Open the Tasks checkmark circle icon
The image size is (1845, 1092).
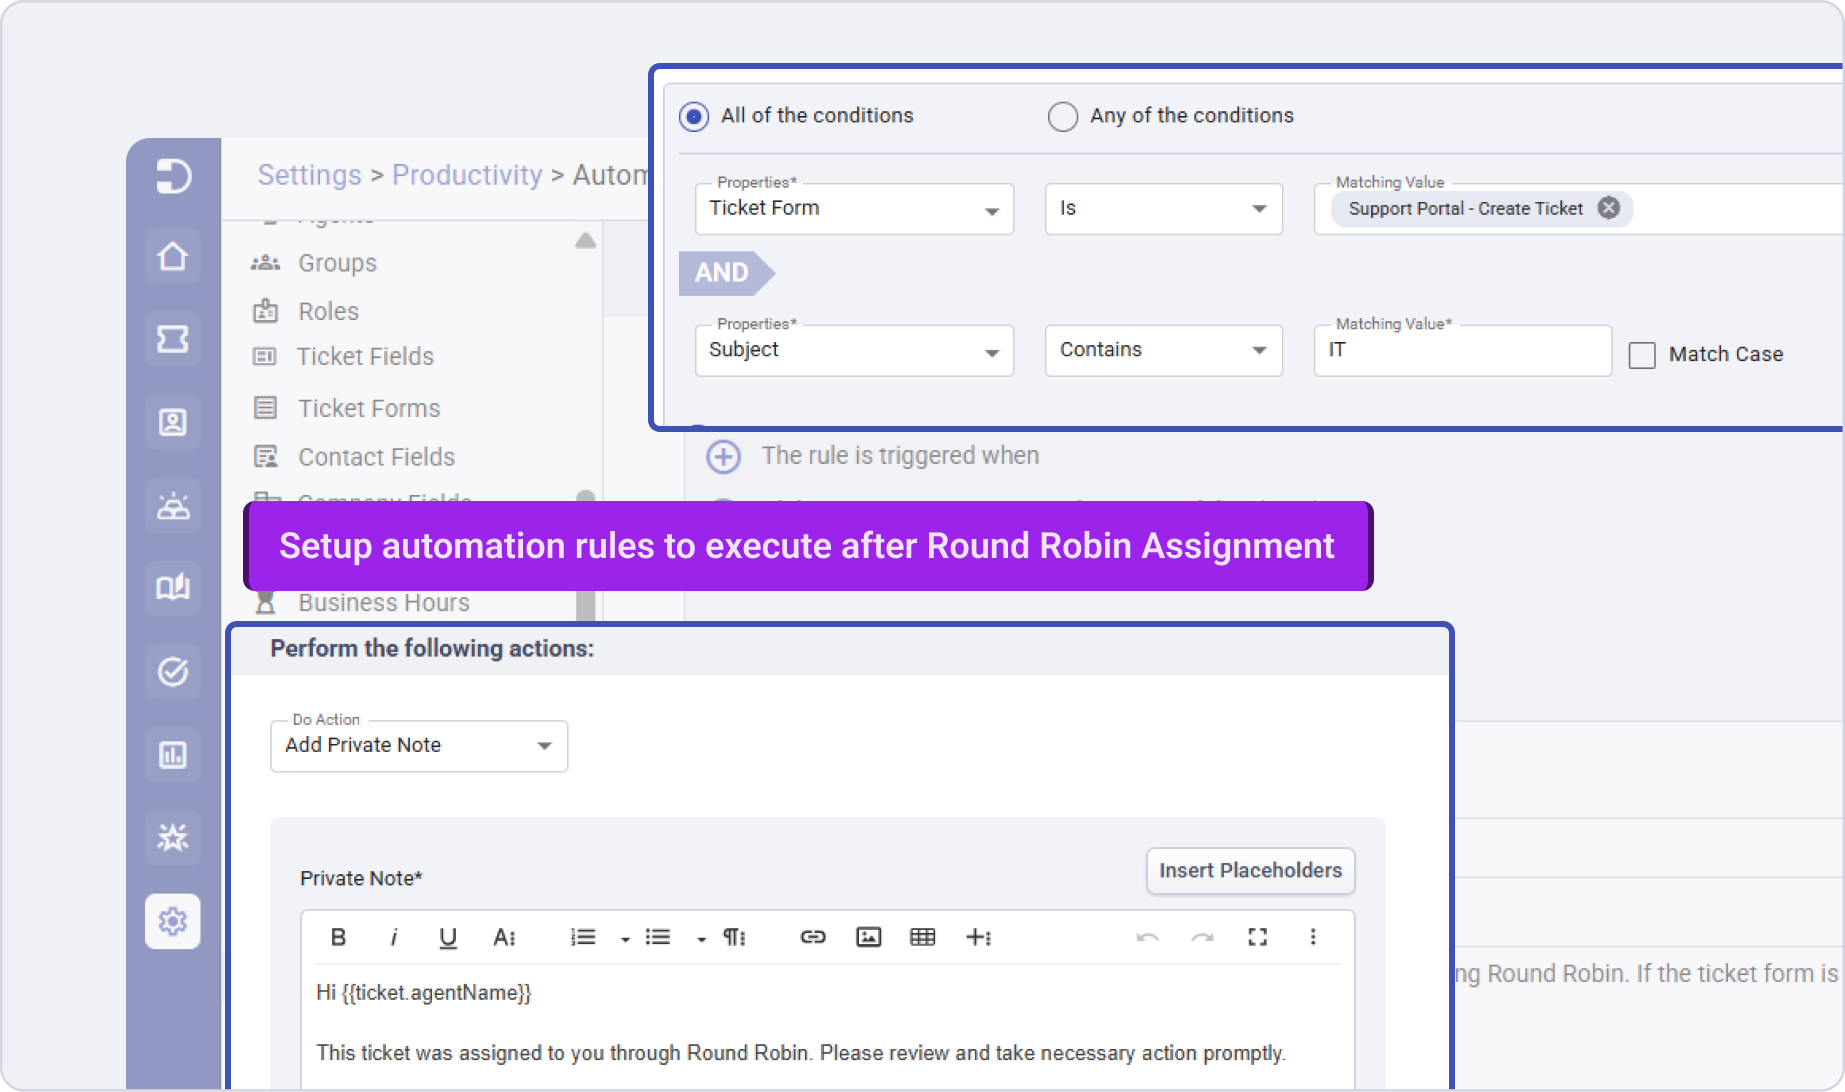(x=173, y=671)
